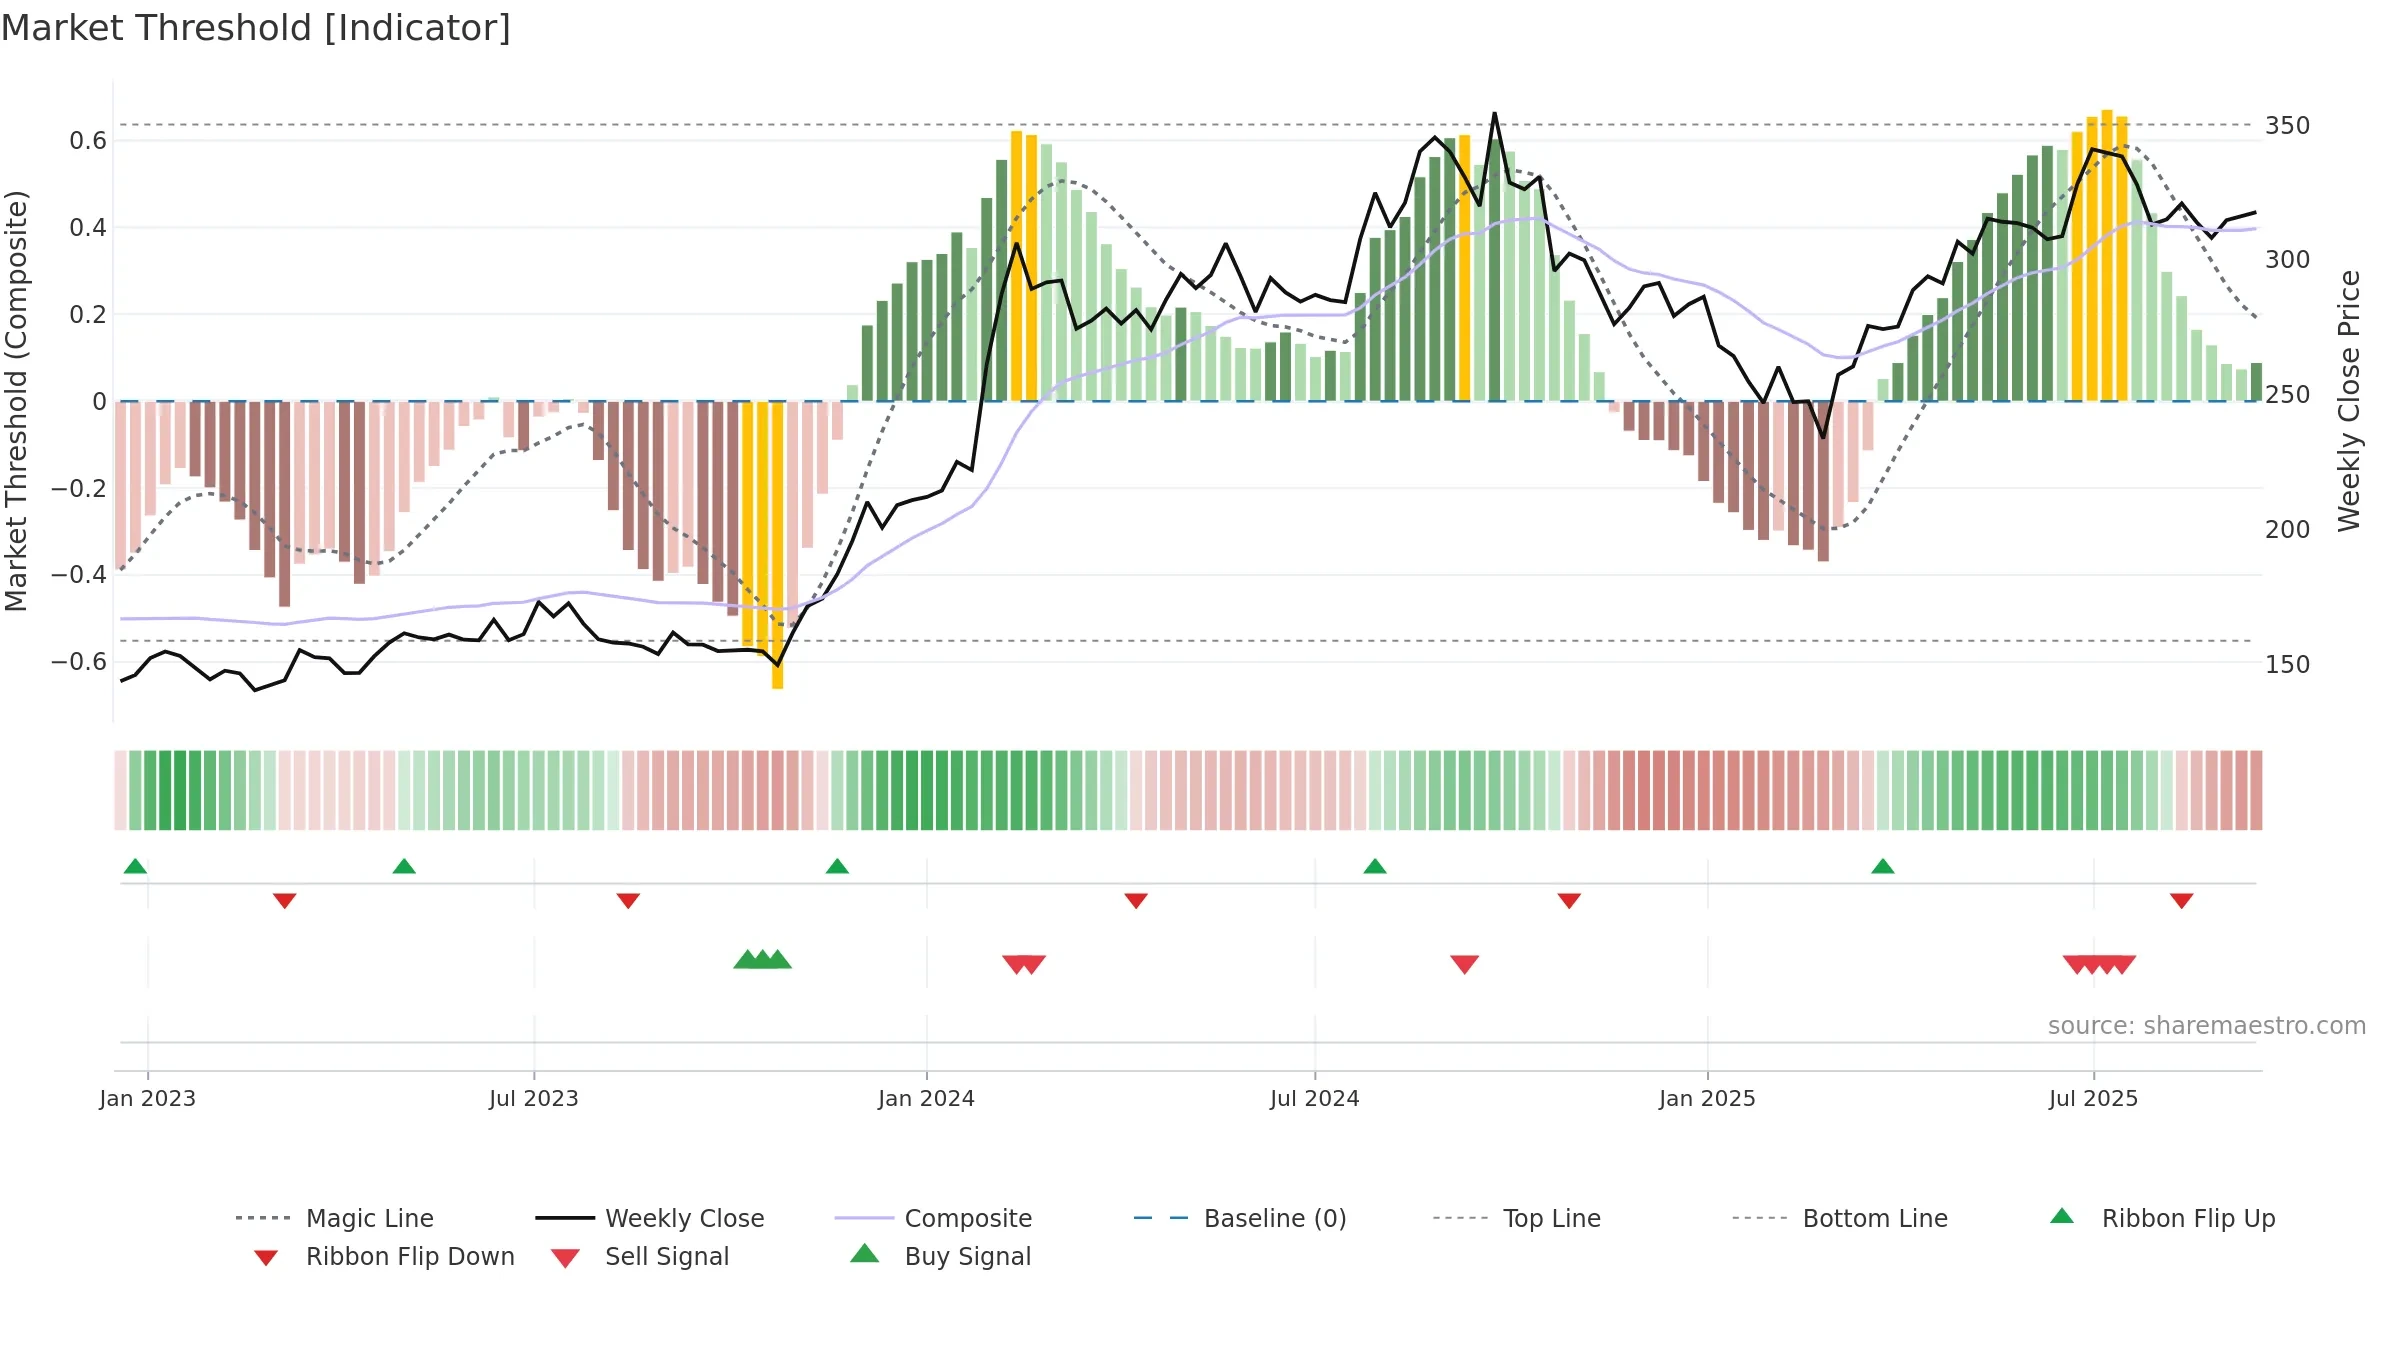Click the 250 tick on right axis

(x=2288, y=395)
